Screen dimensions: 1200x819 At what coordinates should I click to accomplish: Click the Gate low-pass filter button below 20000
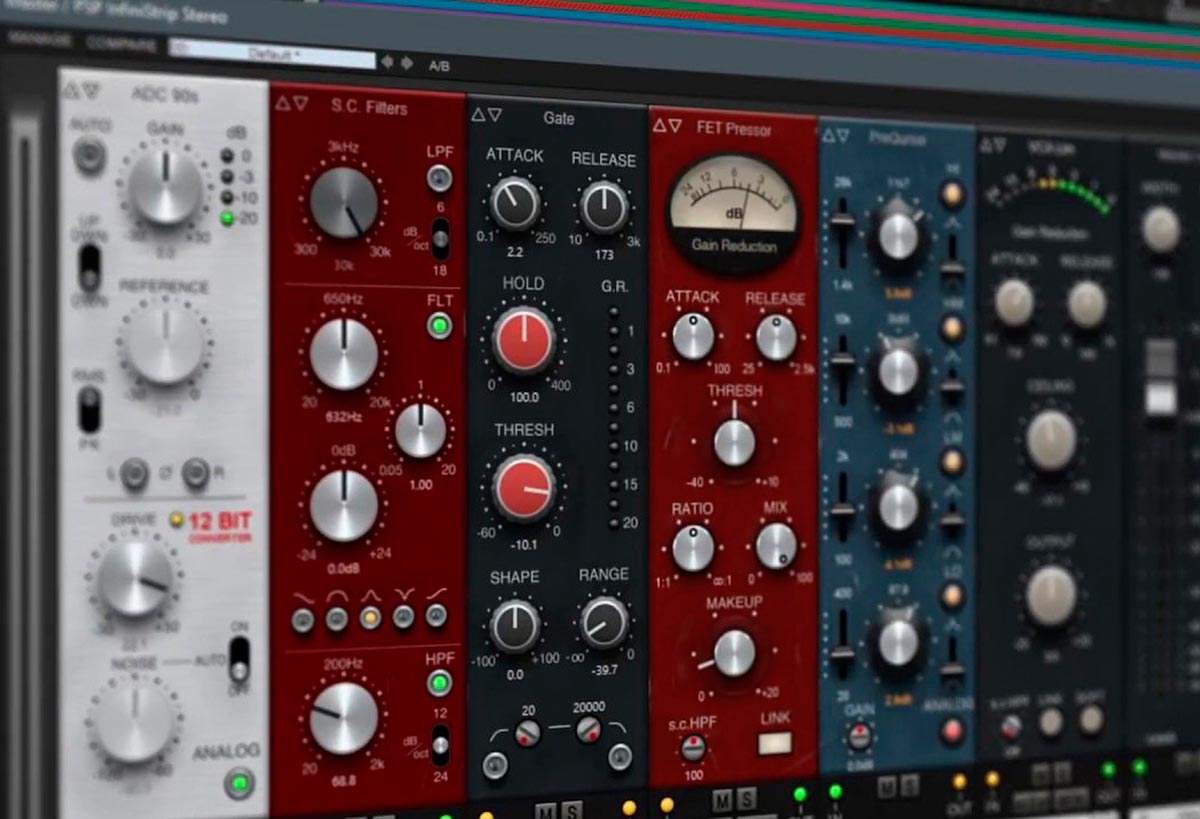[x=620, y=755]
